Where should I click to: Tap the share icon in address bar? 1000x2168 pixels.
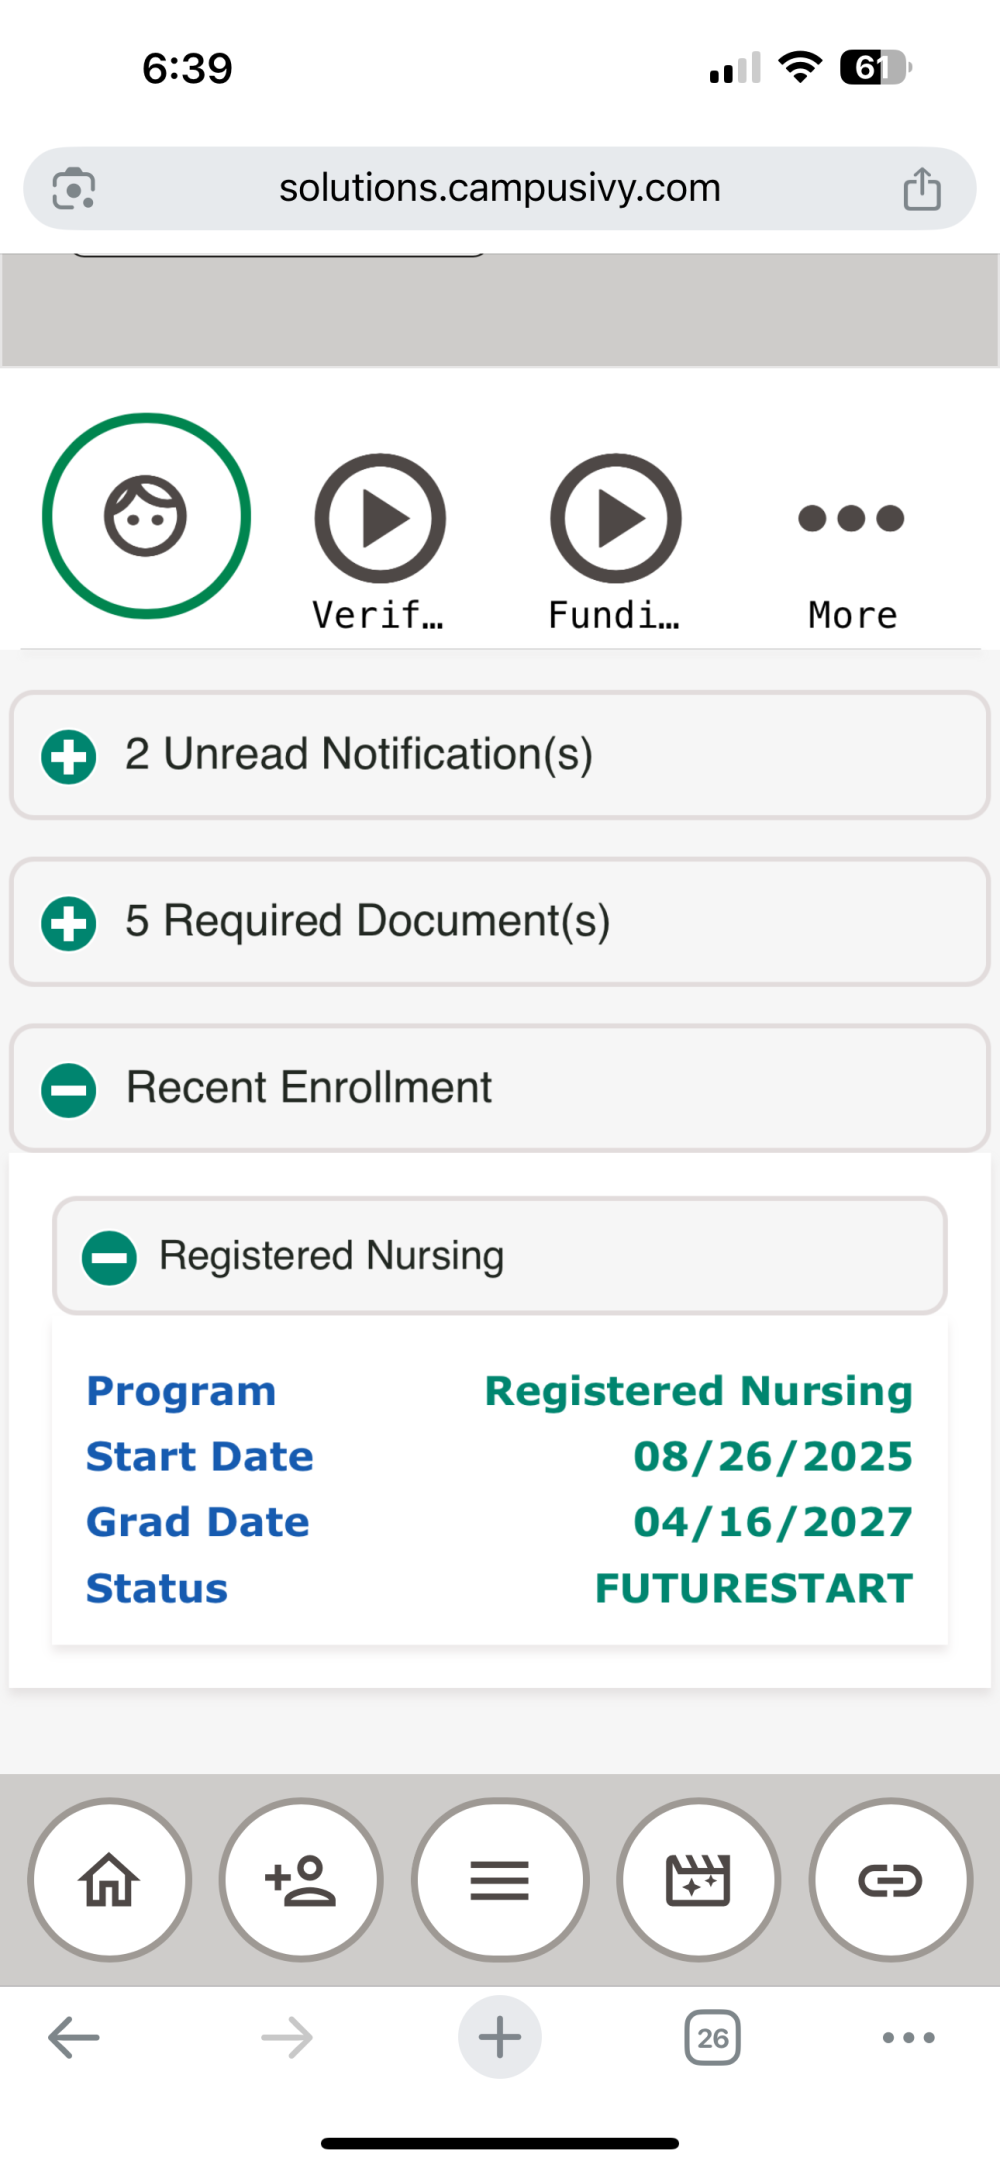click(x=922, y=188)
